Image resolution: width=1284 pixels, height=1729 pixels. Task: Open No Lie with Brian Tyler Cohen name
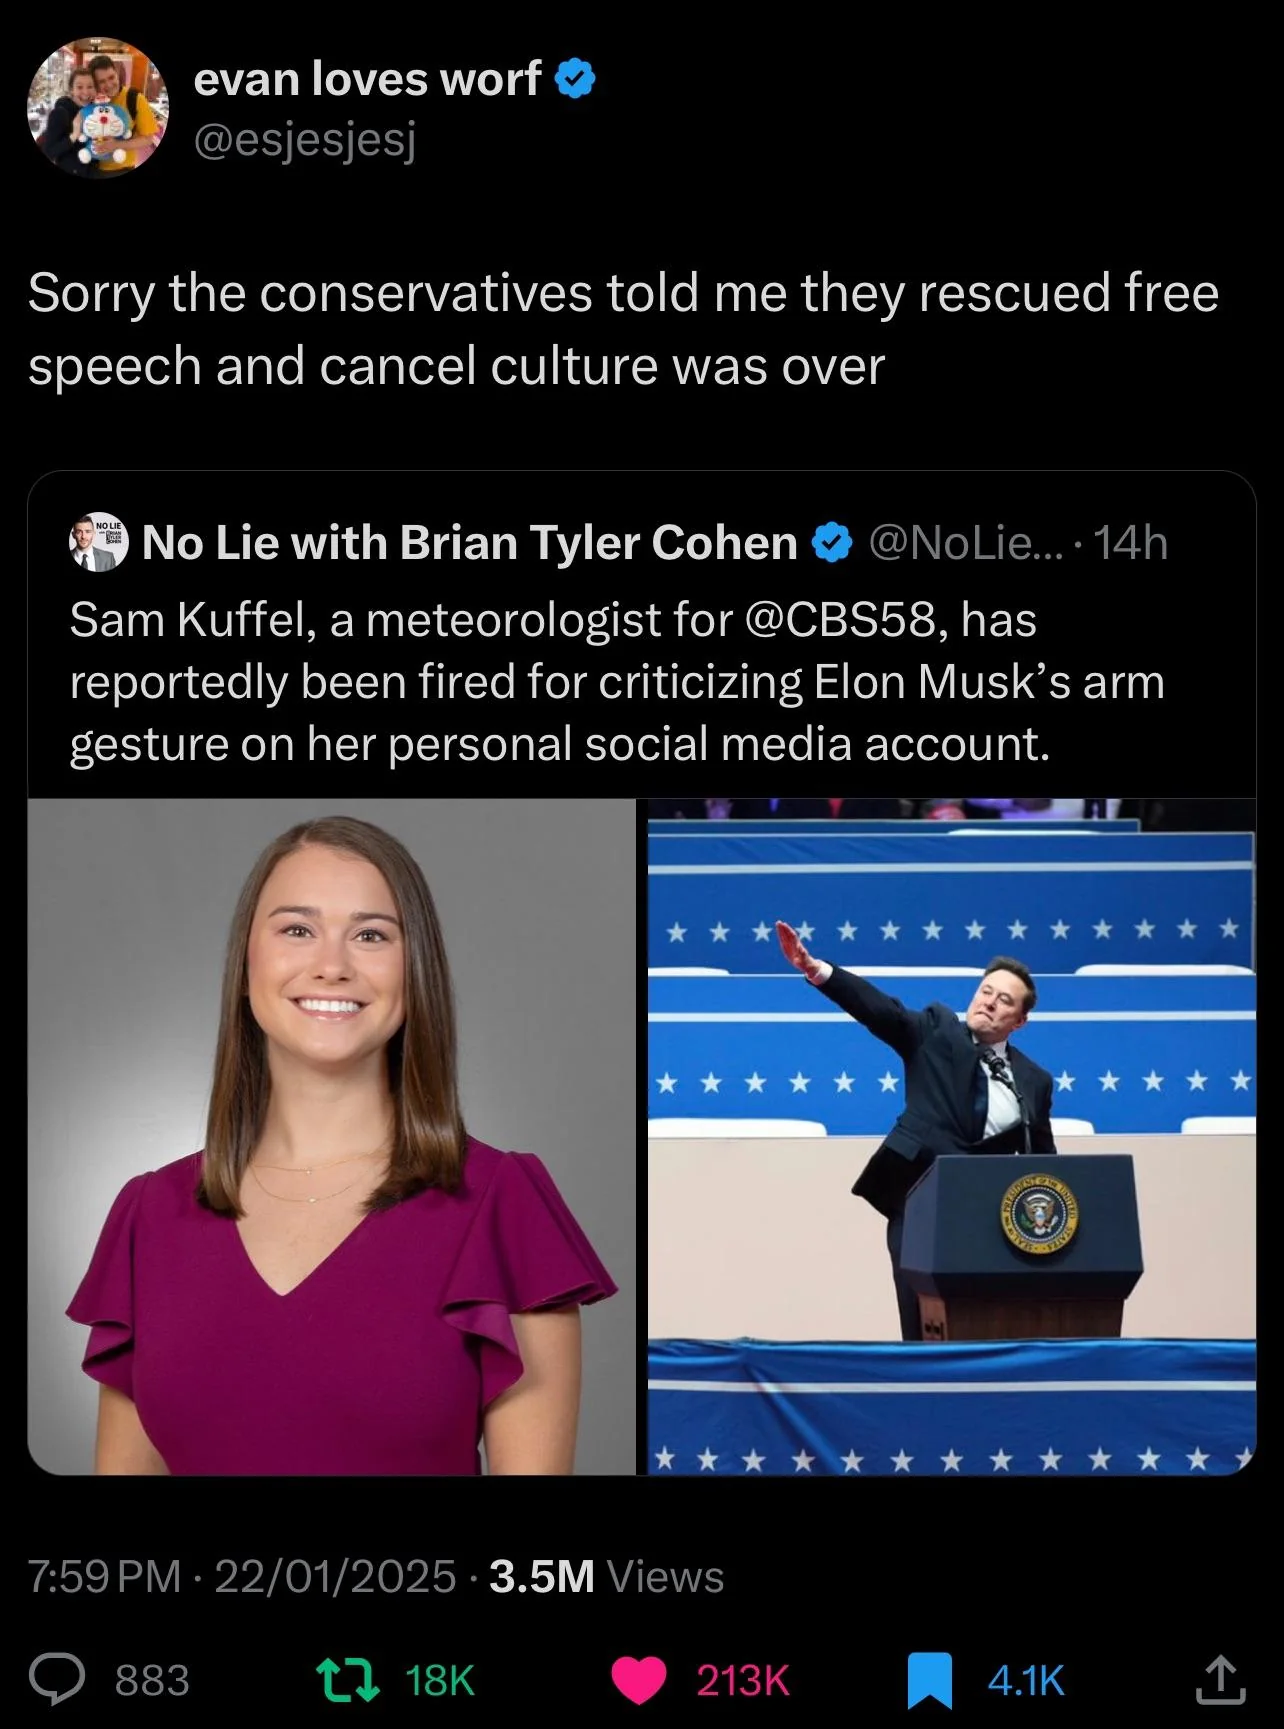(x=469, y=543)
